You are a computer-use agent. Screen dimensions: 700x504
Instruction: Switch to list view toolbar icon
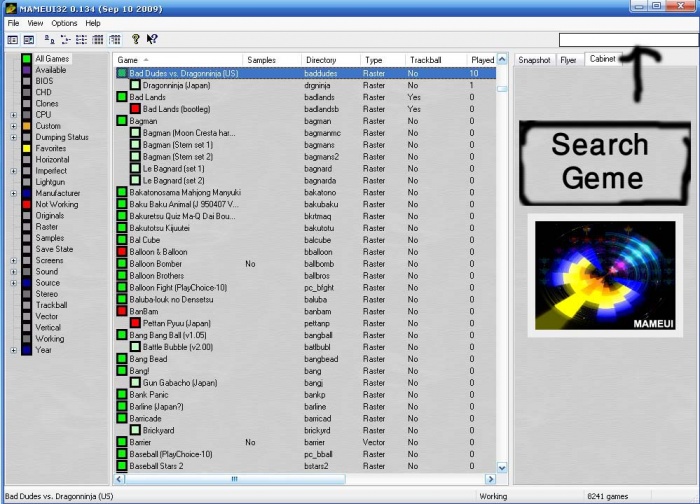point(82,40)
